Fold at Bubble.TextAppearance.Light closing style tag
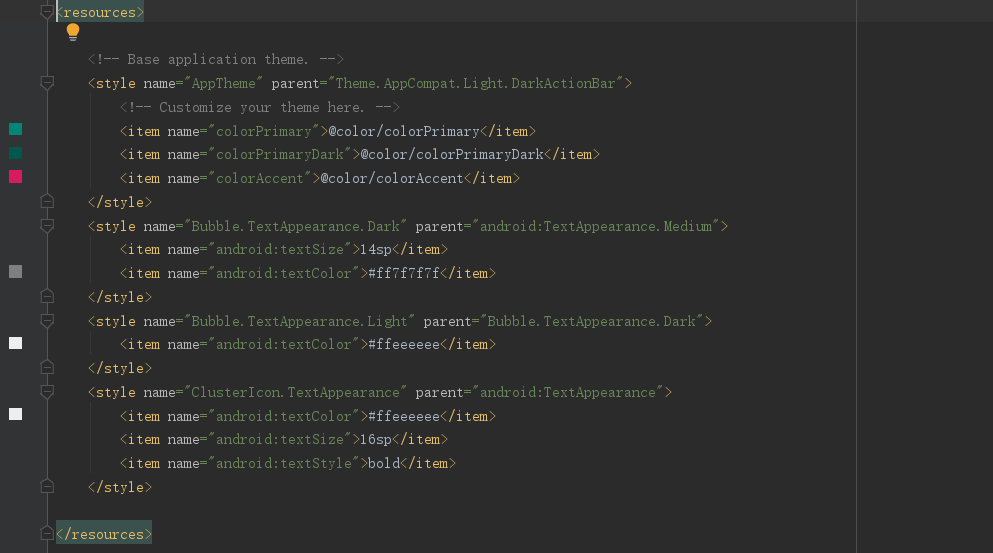Viewport: 993px width, 553px height. pos(47,368)
